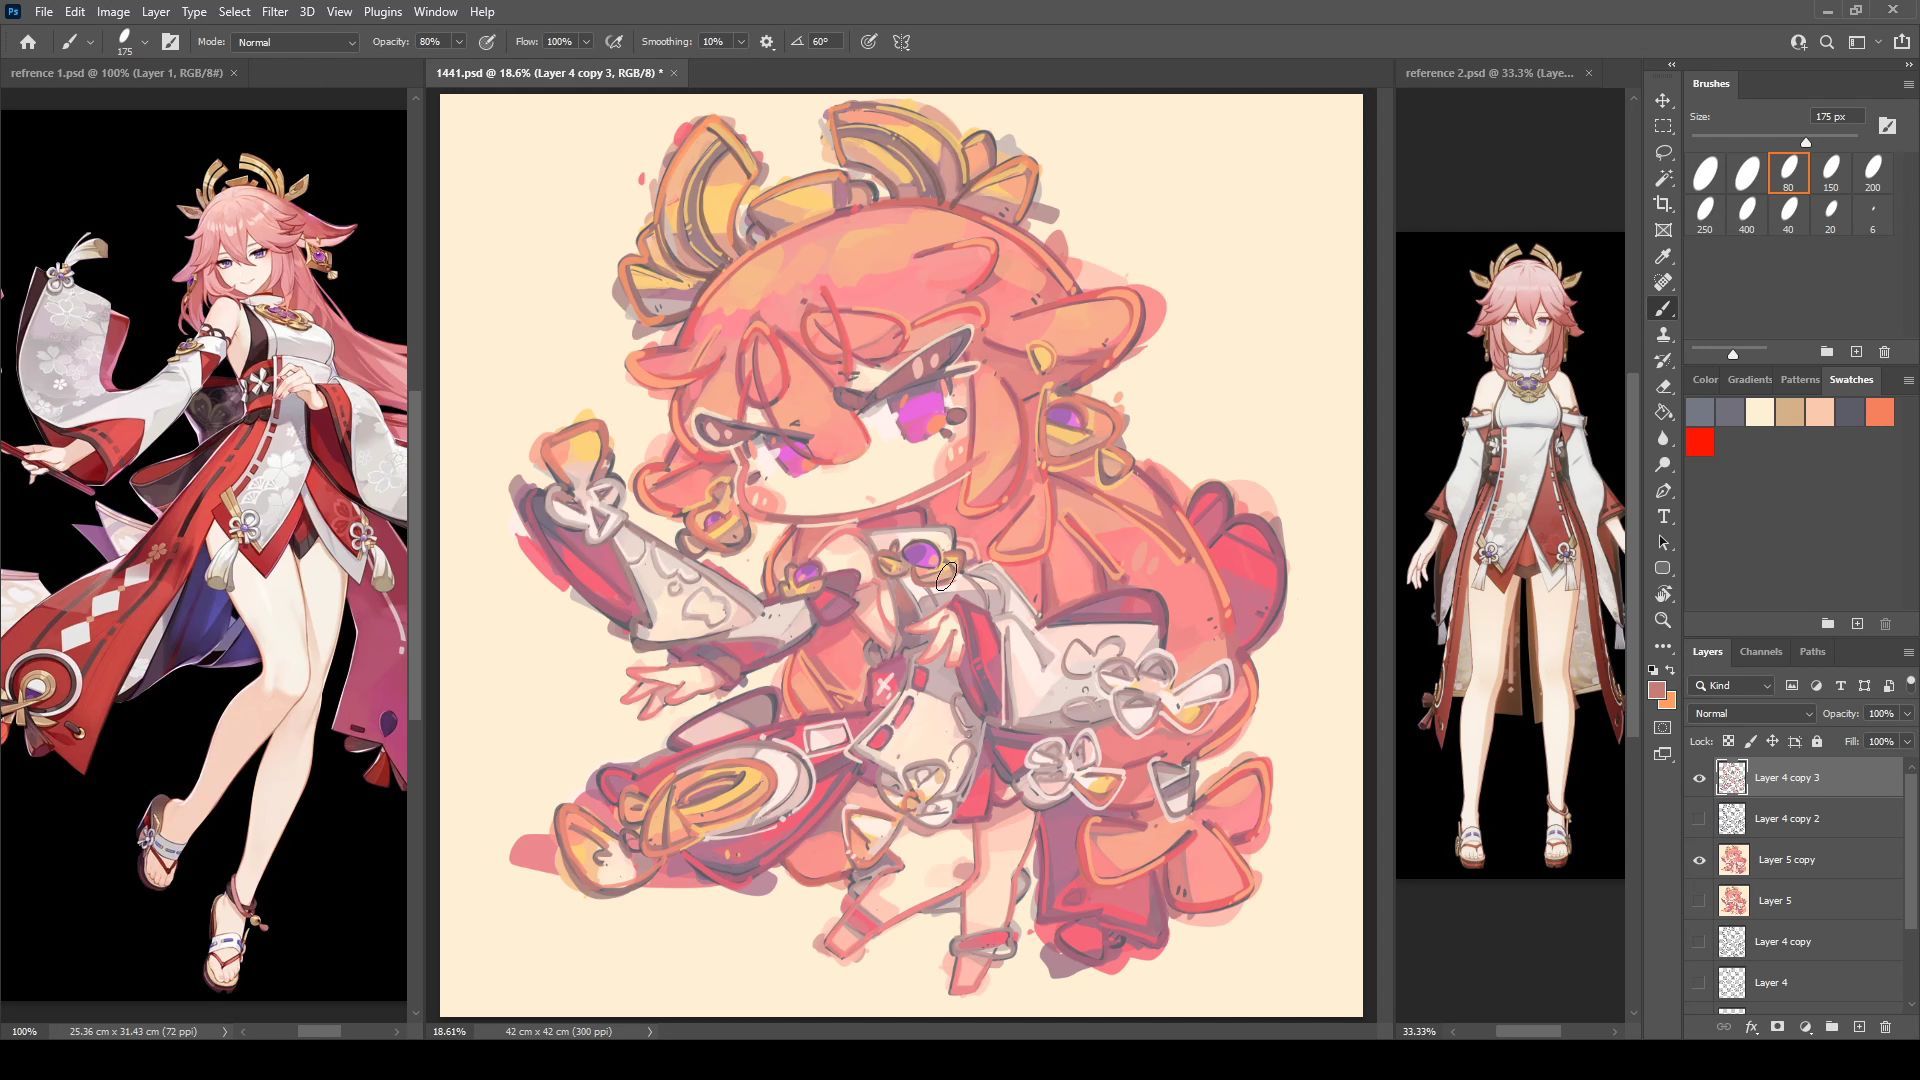The width and height of the screenshot is (1920, 1080).
Task: Select the Move tool
Action: (1663, 101)
